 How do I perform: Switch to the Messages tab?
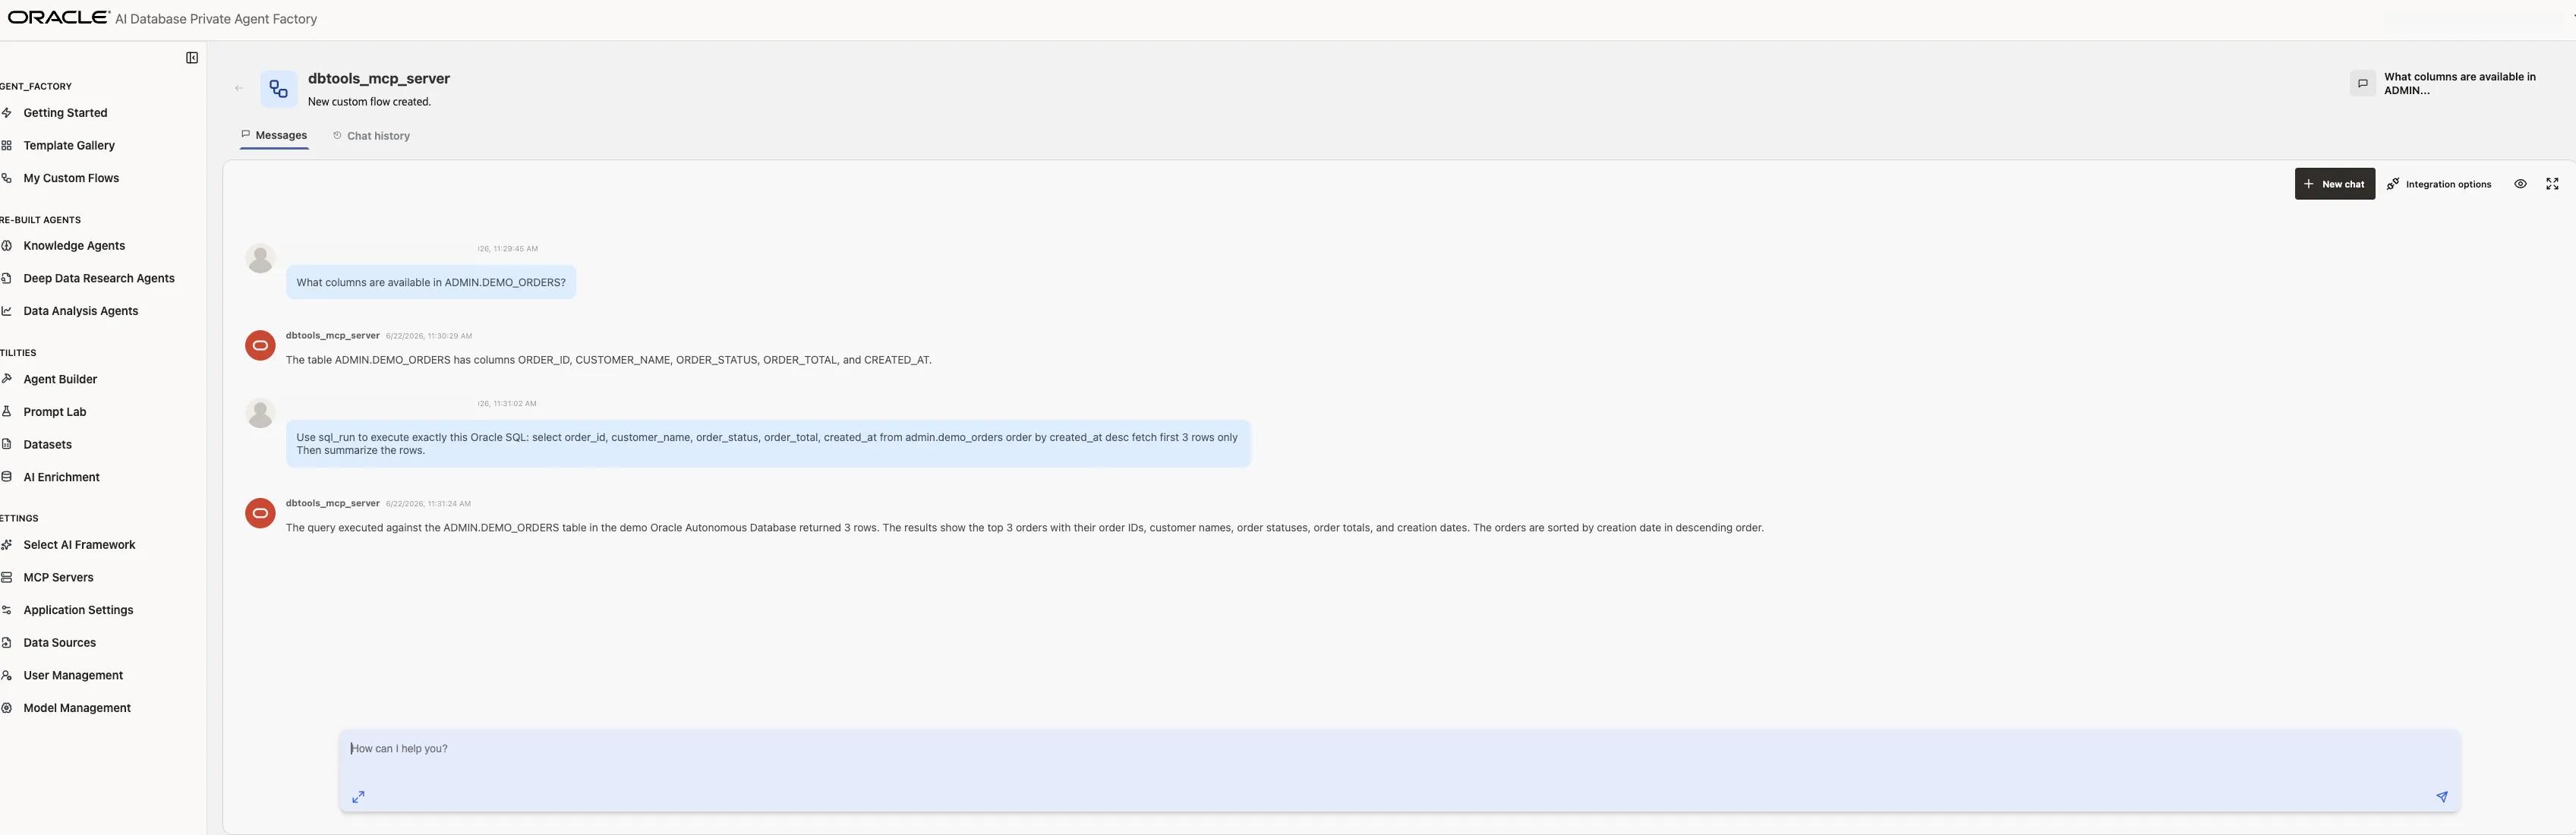274,136
